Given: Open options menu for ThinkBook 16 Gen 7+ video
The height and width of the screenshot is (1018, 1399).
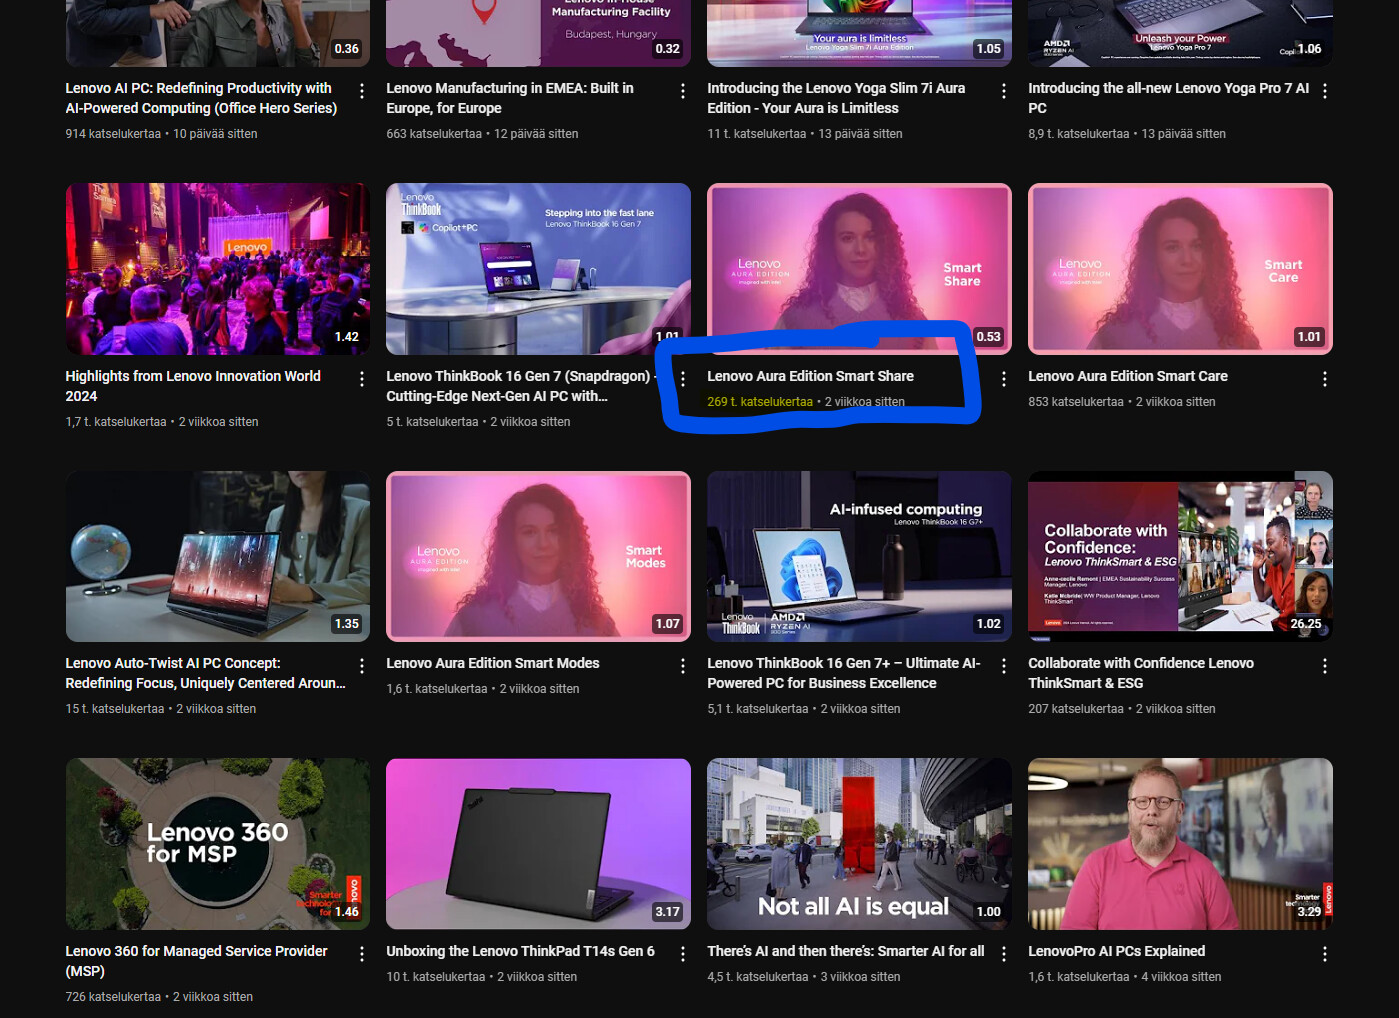Looking at the screenshot, I should (x=1004, y=666).
